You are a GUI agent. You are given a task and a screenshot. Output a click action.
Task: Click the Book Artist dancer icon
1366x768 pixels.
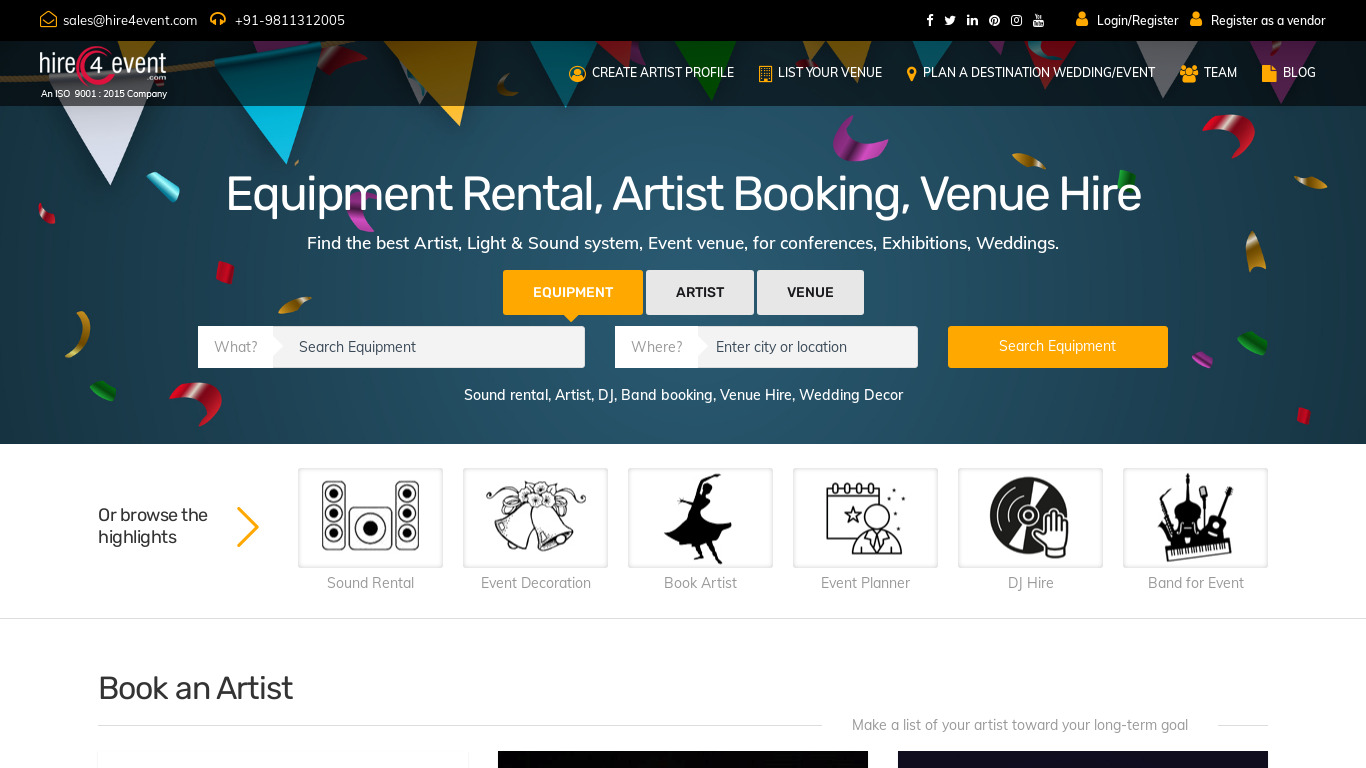[x=700, y=517]
